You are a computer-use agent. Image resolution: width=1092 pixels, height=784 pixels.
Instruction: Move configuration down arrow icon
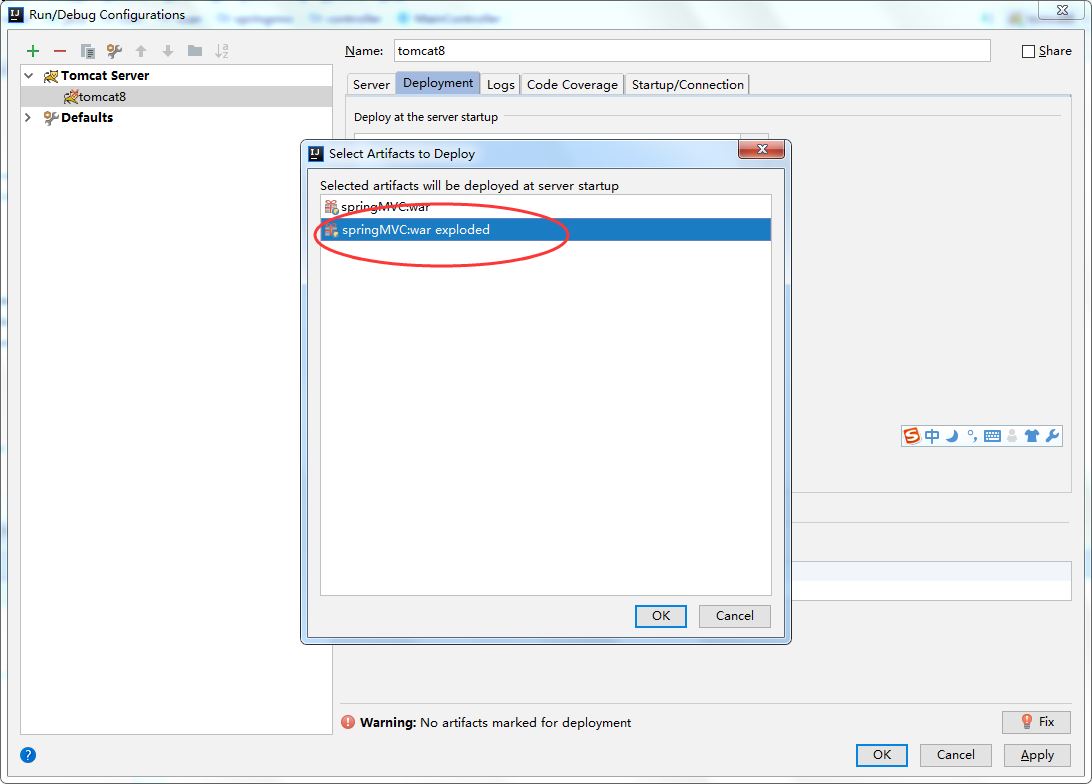(168, 51)
